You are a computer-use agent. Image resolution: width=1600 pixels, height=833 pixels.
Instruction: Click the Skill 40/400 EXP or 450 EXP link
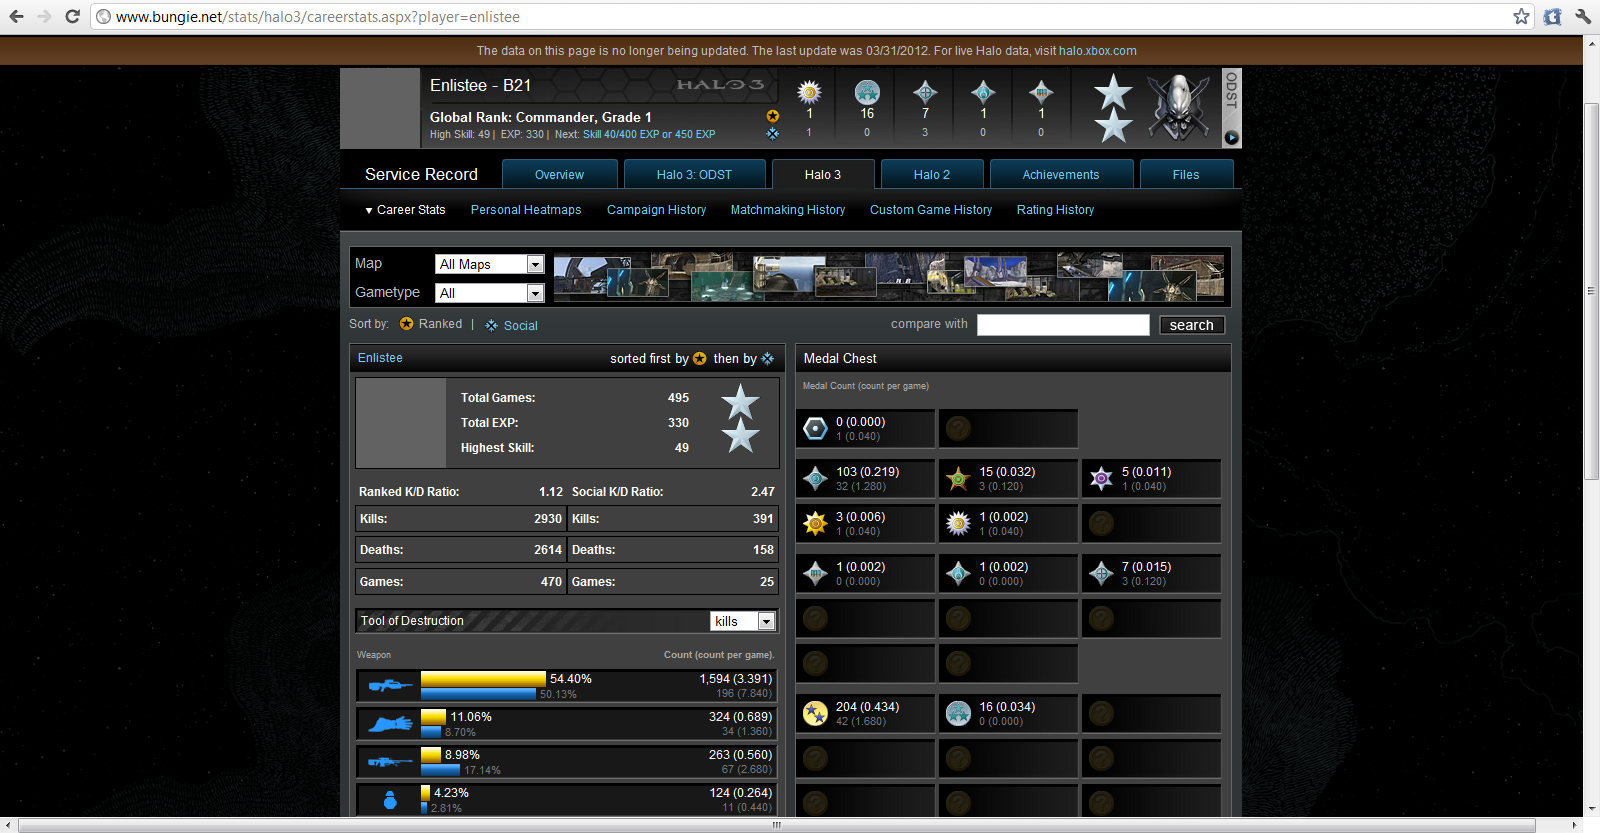tap(649, 134)
